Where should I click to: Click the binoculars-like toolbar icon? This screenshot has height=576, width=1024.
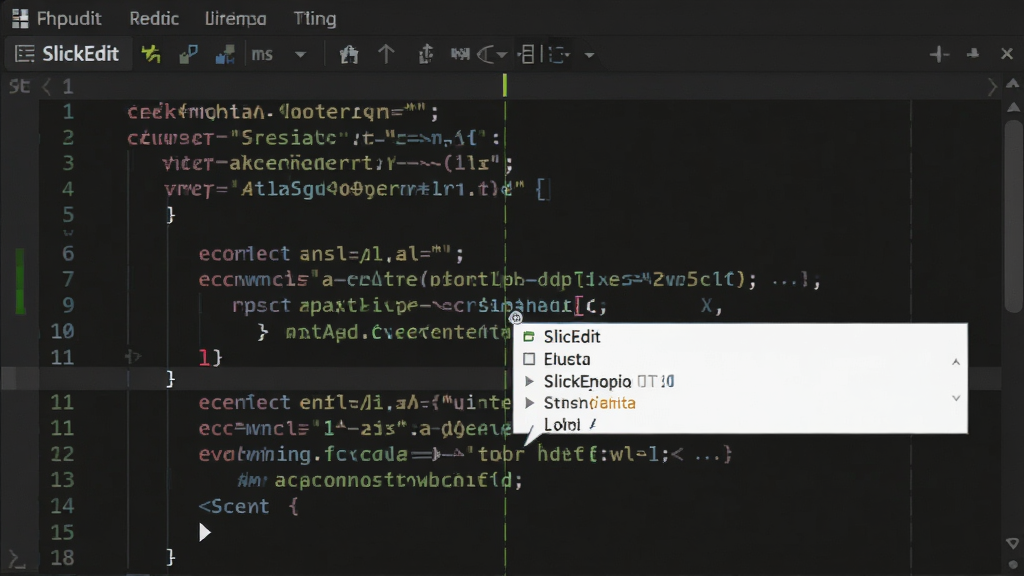(460, 54)
